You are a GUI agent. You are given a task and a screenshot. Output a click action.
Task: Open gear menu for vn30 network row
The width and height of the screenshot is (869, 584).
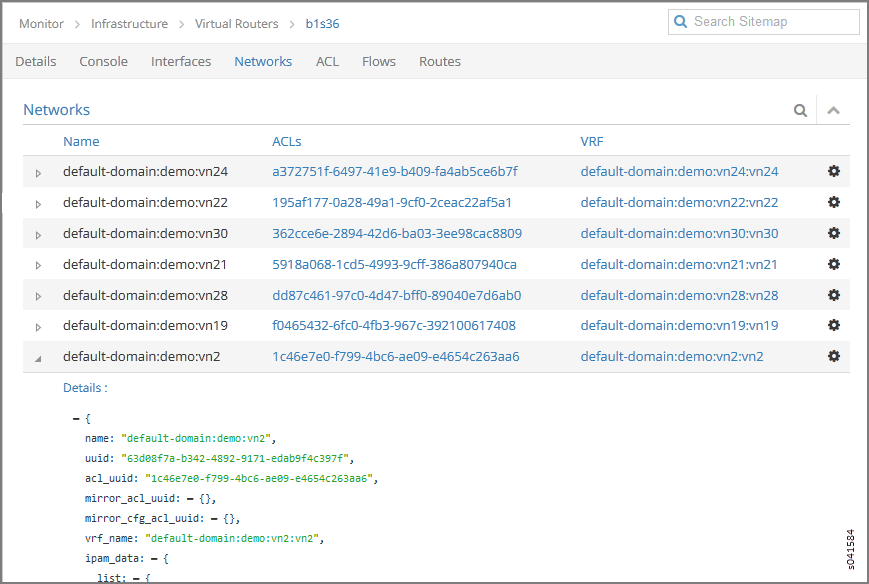833,233
